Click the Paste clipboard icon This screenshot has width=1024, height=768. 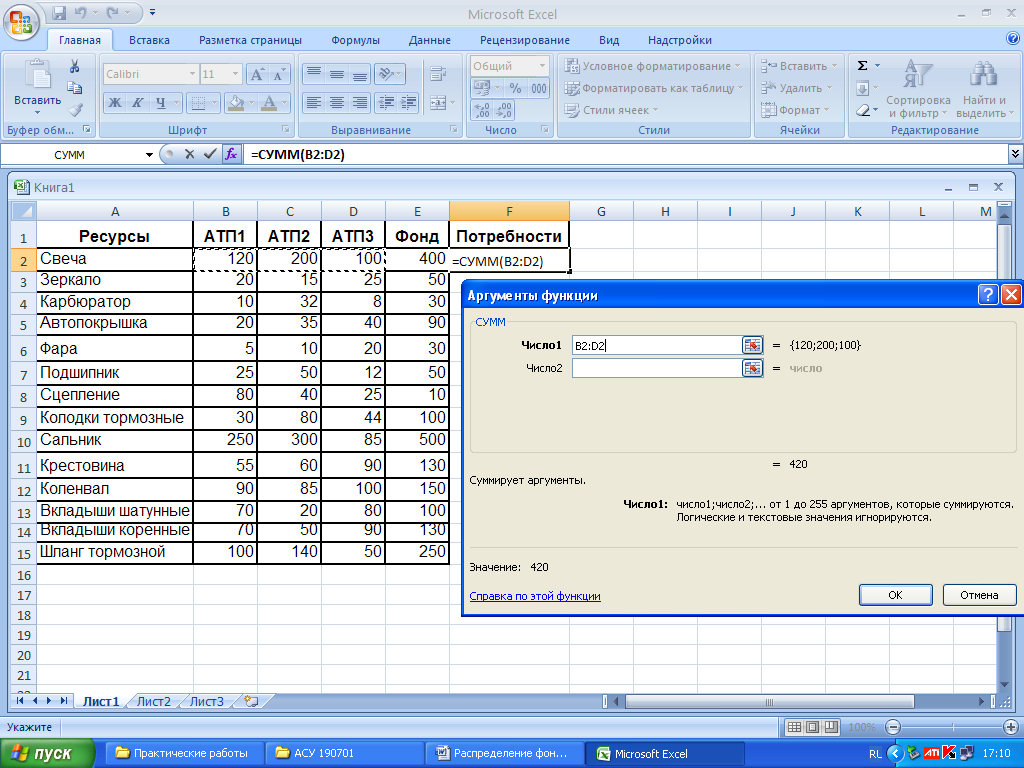[37, 76]
